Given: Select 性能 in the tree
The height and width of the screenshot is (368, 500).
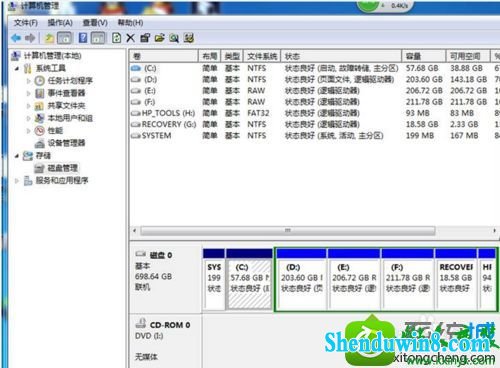Looking at the screenshot, I should coord(55,130).
